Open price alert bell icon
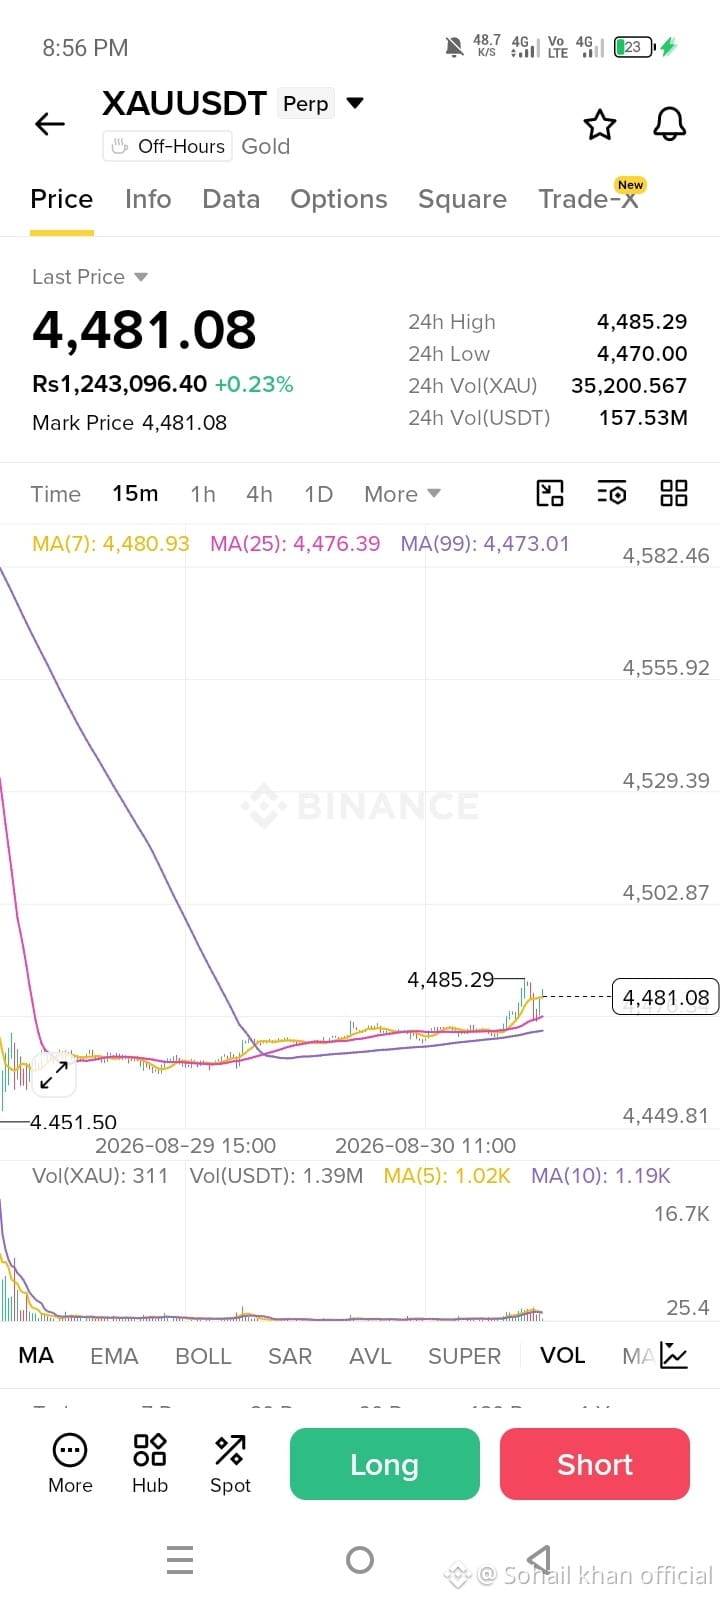 [x=670, y=124]
